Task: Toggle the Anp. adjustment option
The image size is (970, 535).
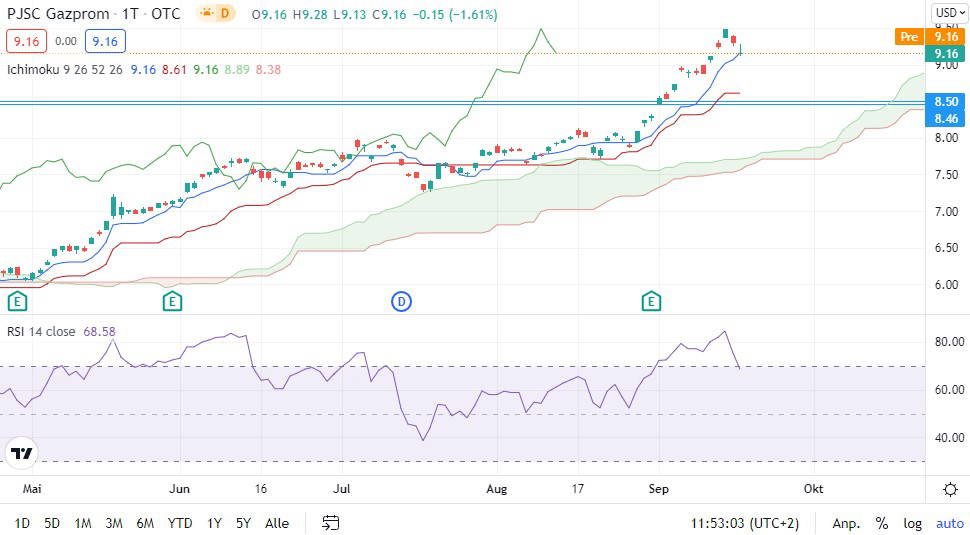Action: point(846,523)
